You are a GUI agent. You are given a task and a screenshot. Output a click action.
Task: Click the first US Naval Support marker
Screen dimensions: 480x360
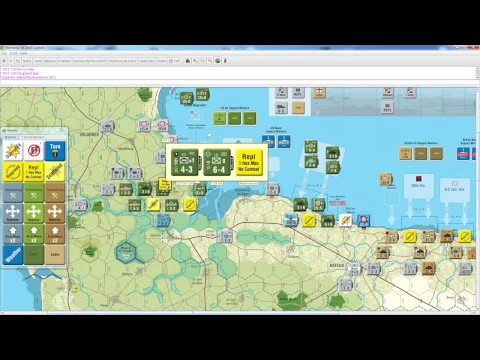(x=268, y=141)
